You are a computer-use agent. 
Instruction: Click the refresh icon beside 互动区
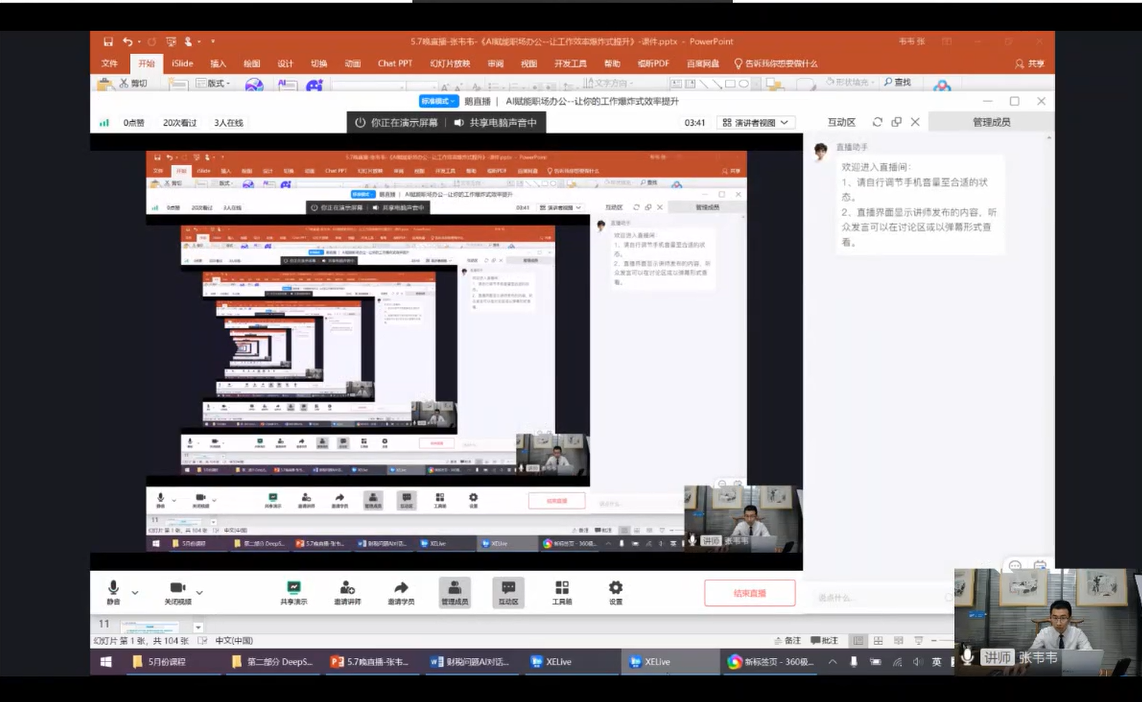point(877,122)
